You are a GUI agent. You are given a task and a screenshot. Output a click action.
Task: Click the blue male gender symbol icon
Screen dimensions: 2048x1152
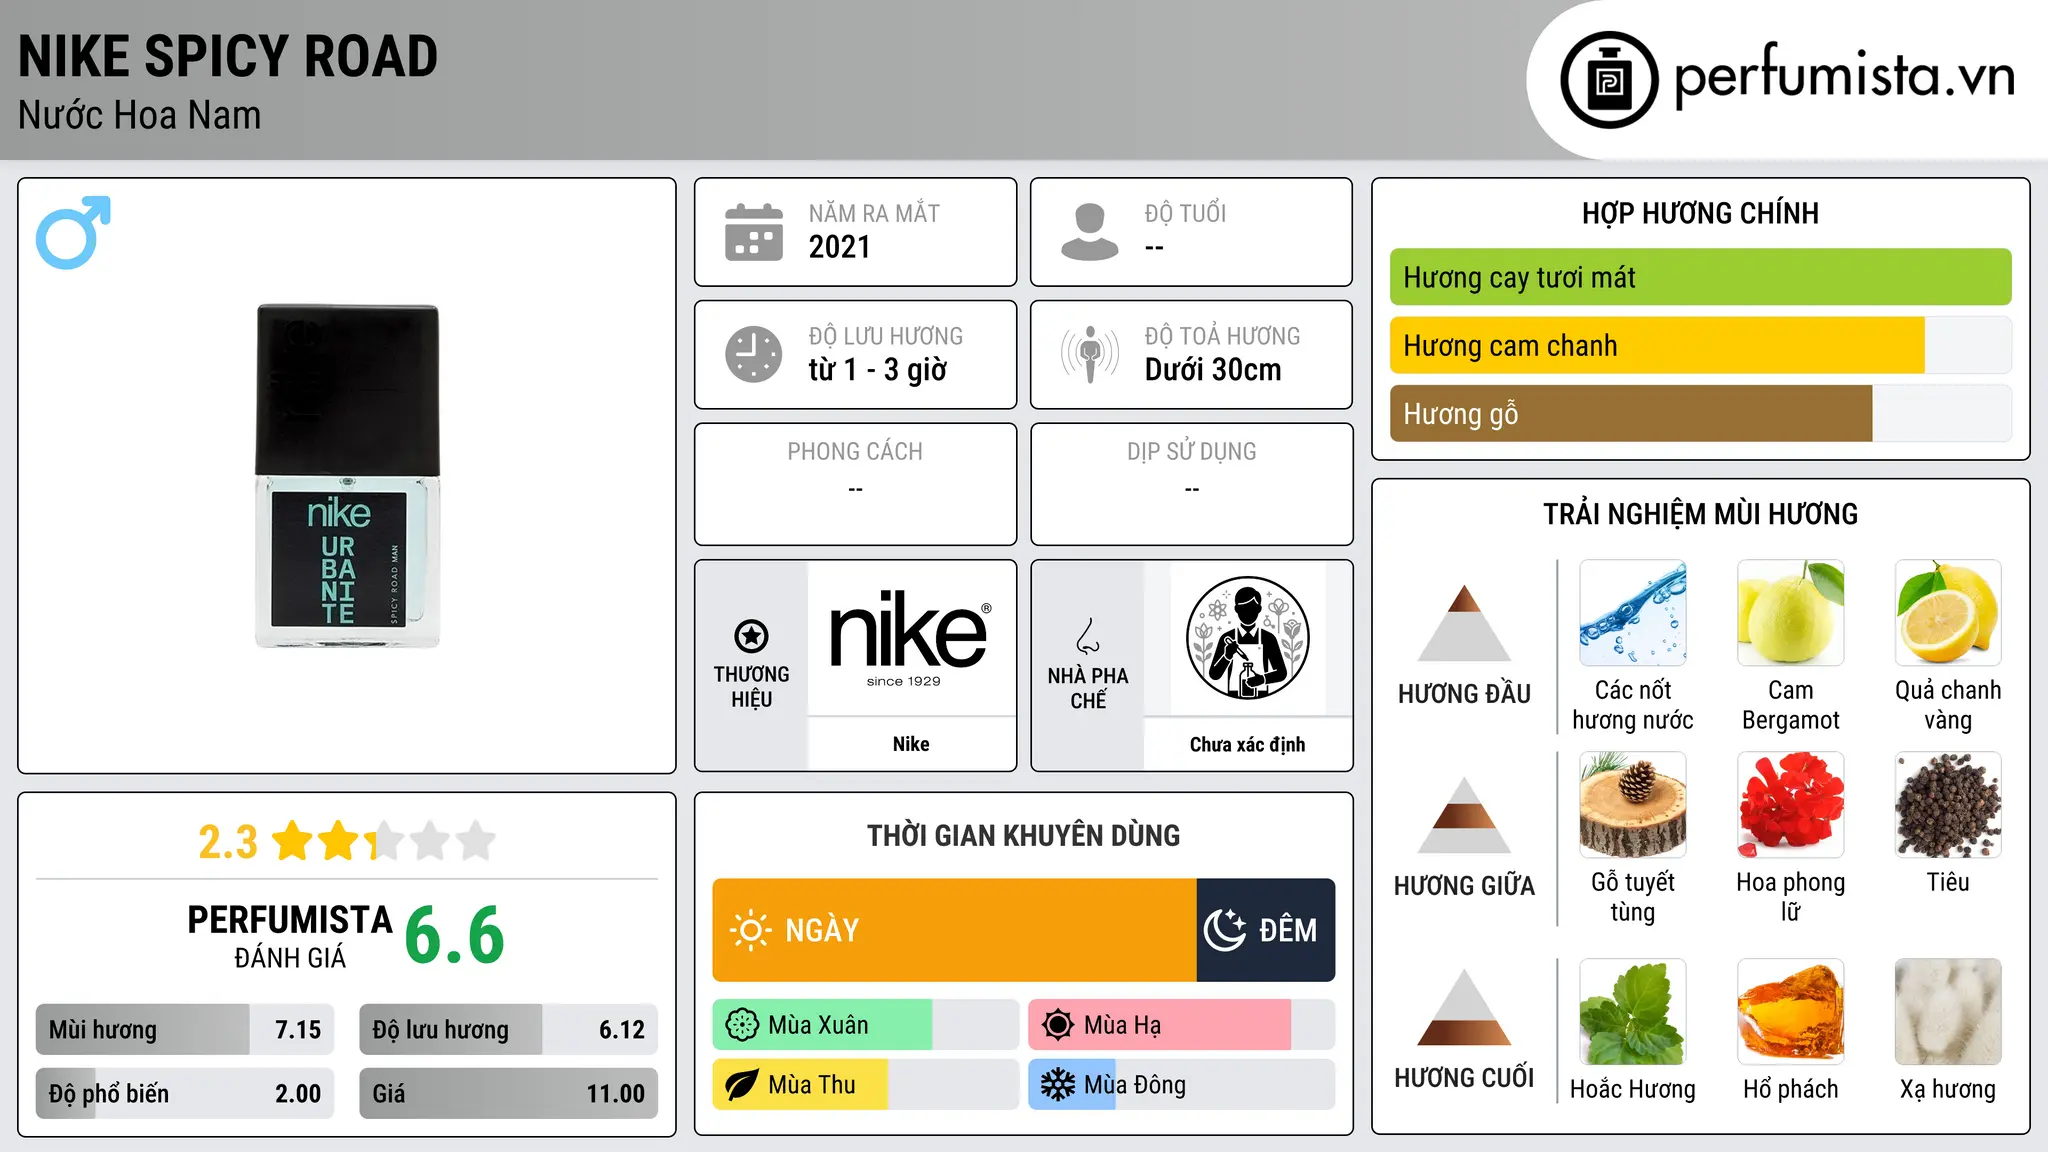coord(73,232)
